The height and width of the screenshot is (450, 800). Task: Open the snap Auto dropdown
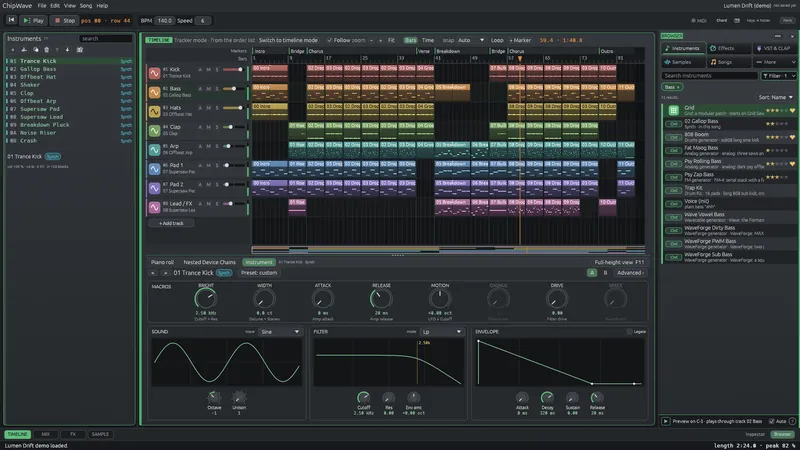coord(471,40)
